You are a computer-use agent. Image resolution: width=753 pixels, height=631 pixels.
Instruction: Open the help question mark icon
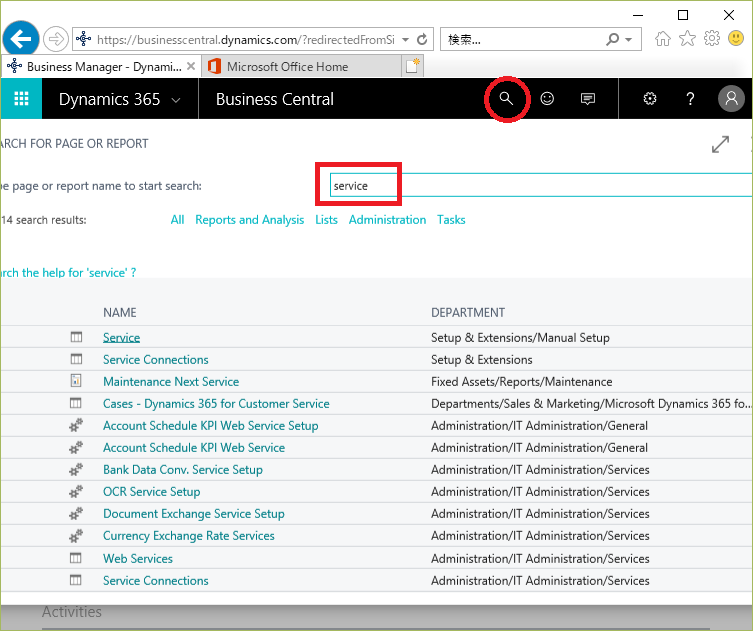(x=690, y=99)
